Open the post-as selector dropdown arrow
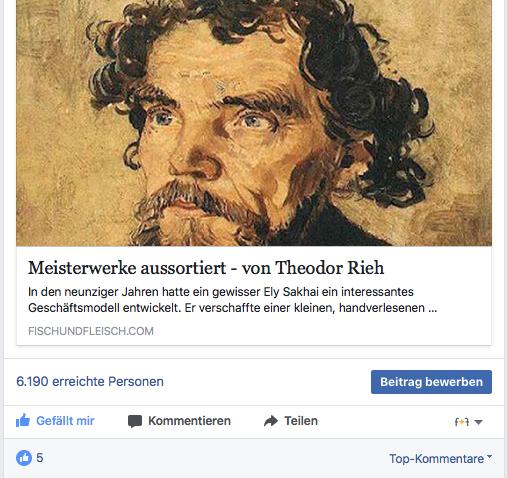The image size is (507, 478). point(478,422)
